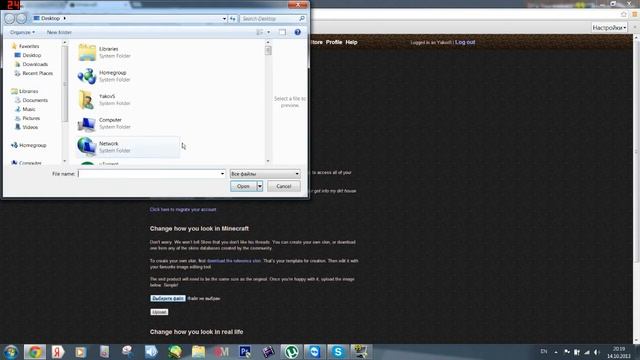Click New folder in the dialog toolbar

pos(59,32)
